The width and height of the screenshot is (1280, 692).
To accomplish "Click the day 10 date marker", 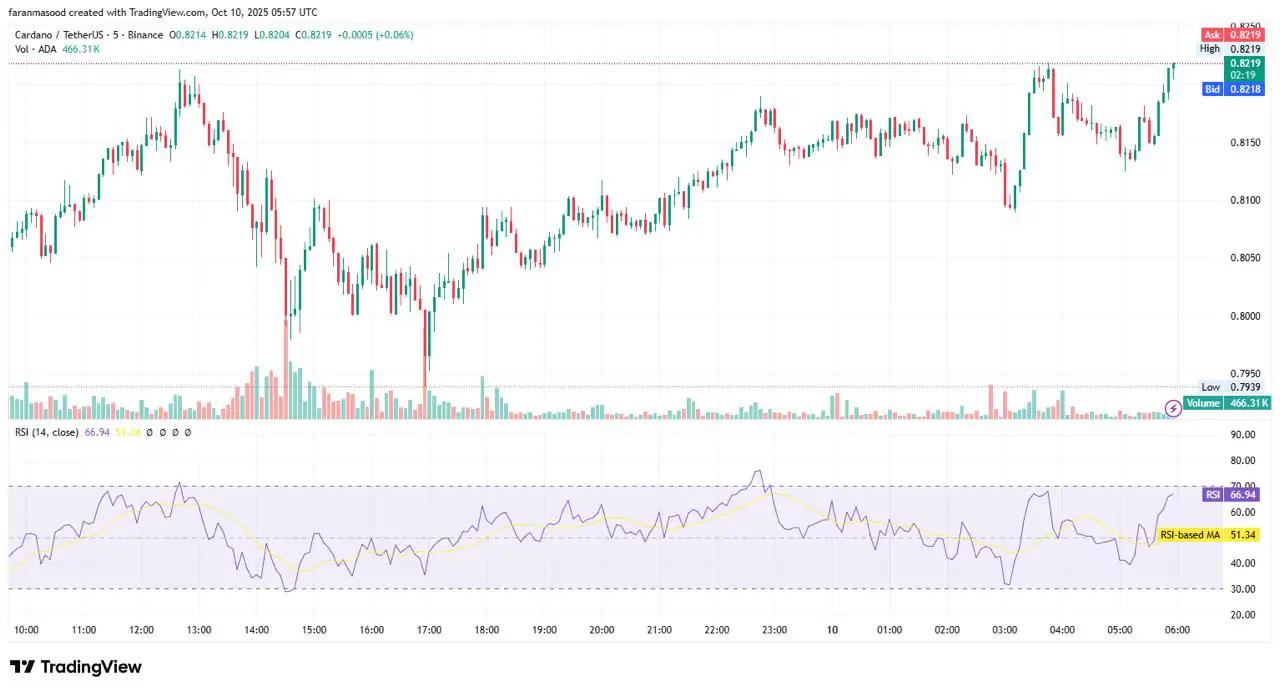I will pos(832,630).
